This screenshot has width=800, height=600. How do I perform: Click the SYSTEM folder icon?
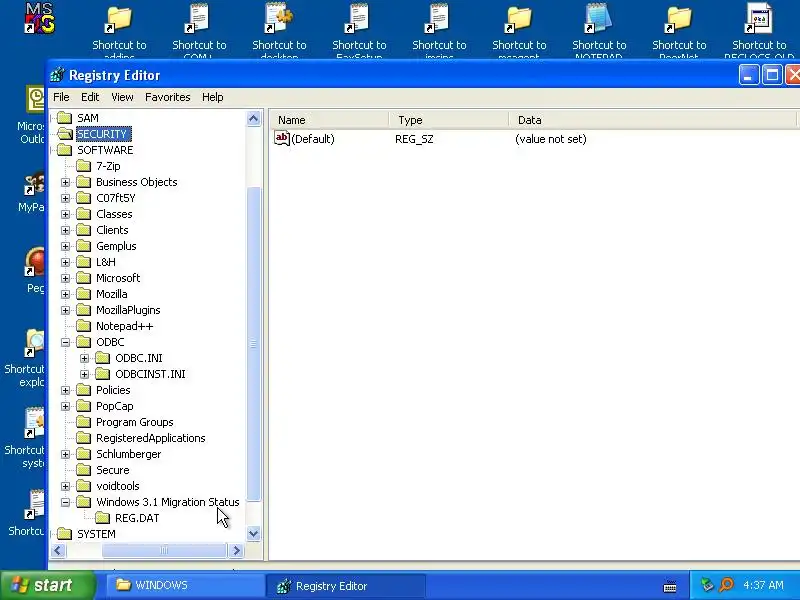64,534
